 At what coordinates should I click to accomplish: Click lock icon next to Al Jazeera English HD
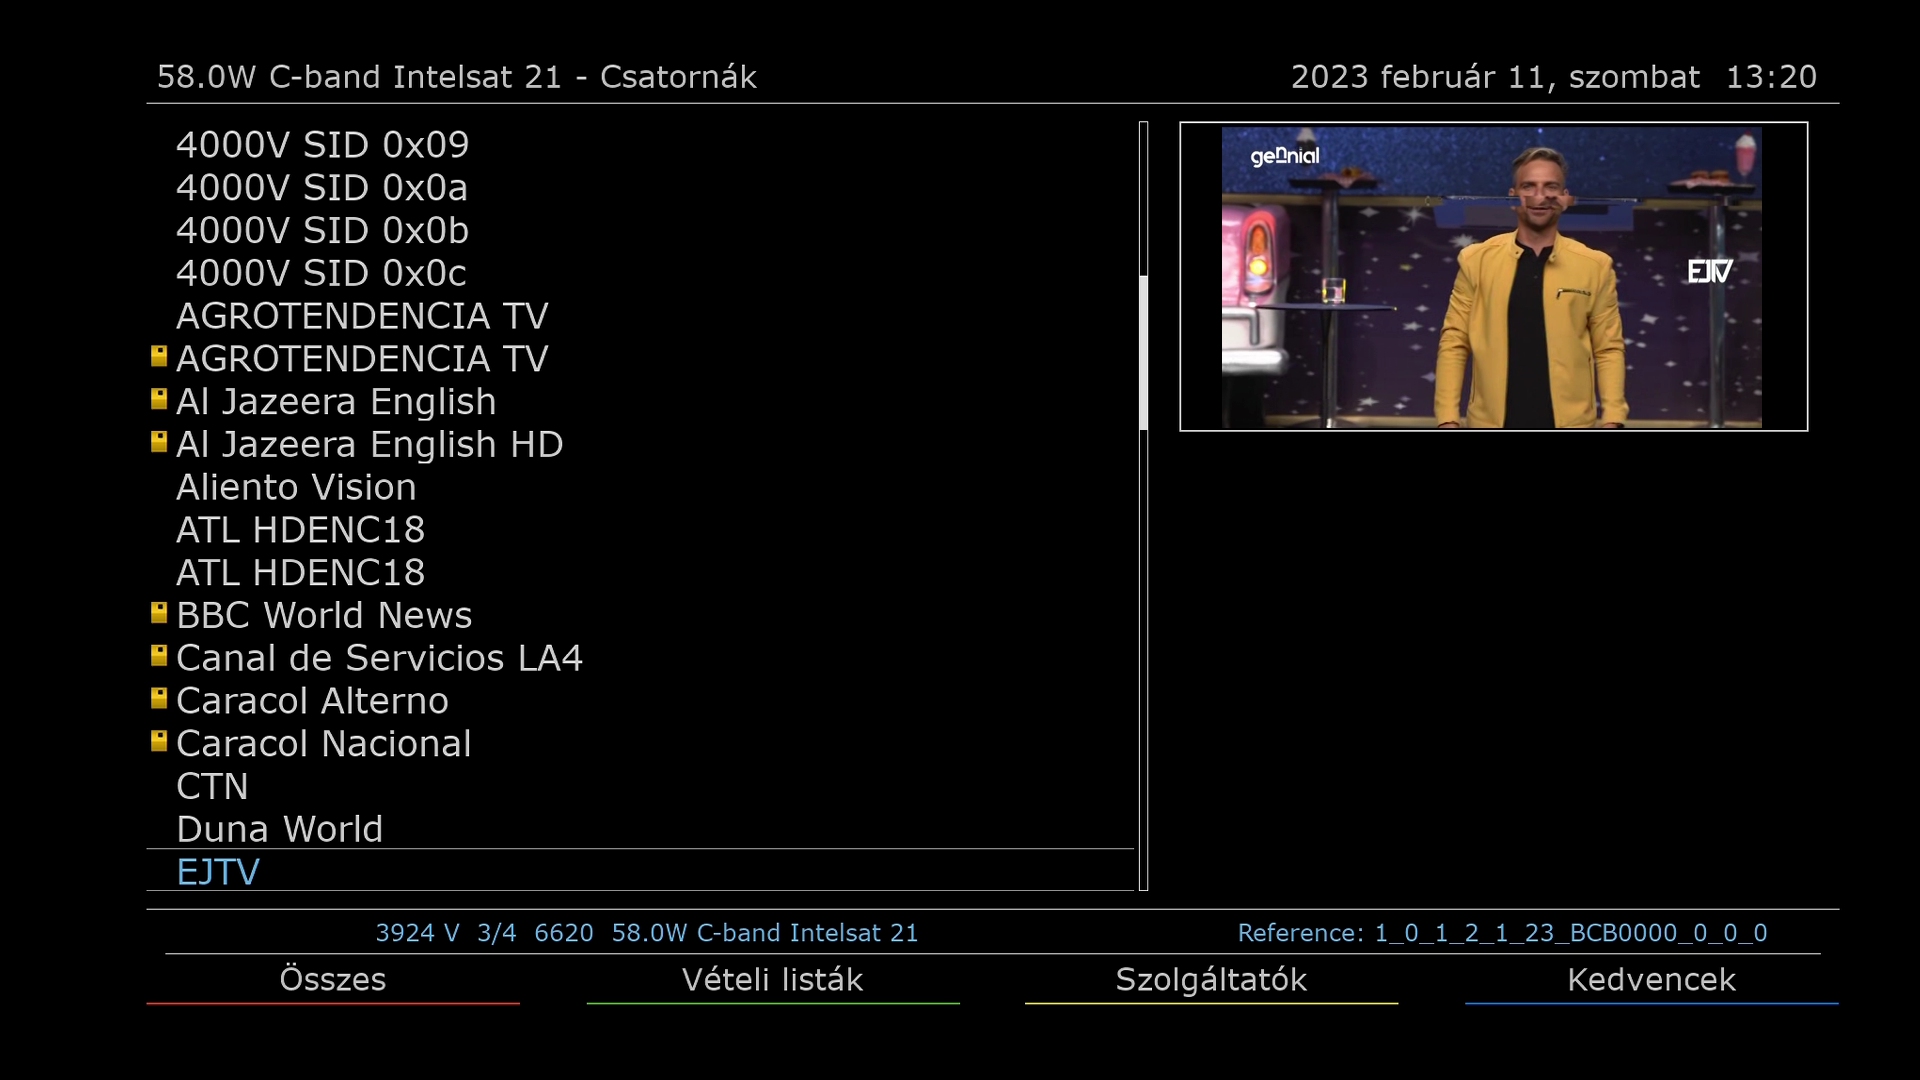[x=158, y=442]
